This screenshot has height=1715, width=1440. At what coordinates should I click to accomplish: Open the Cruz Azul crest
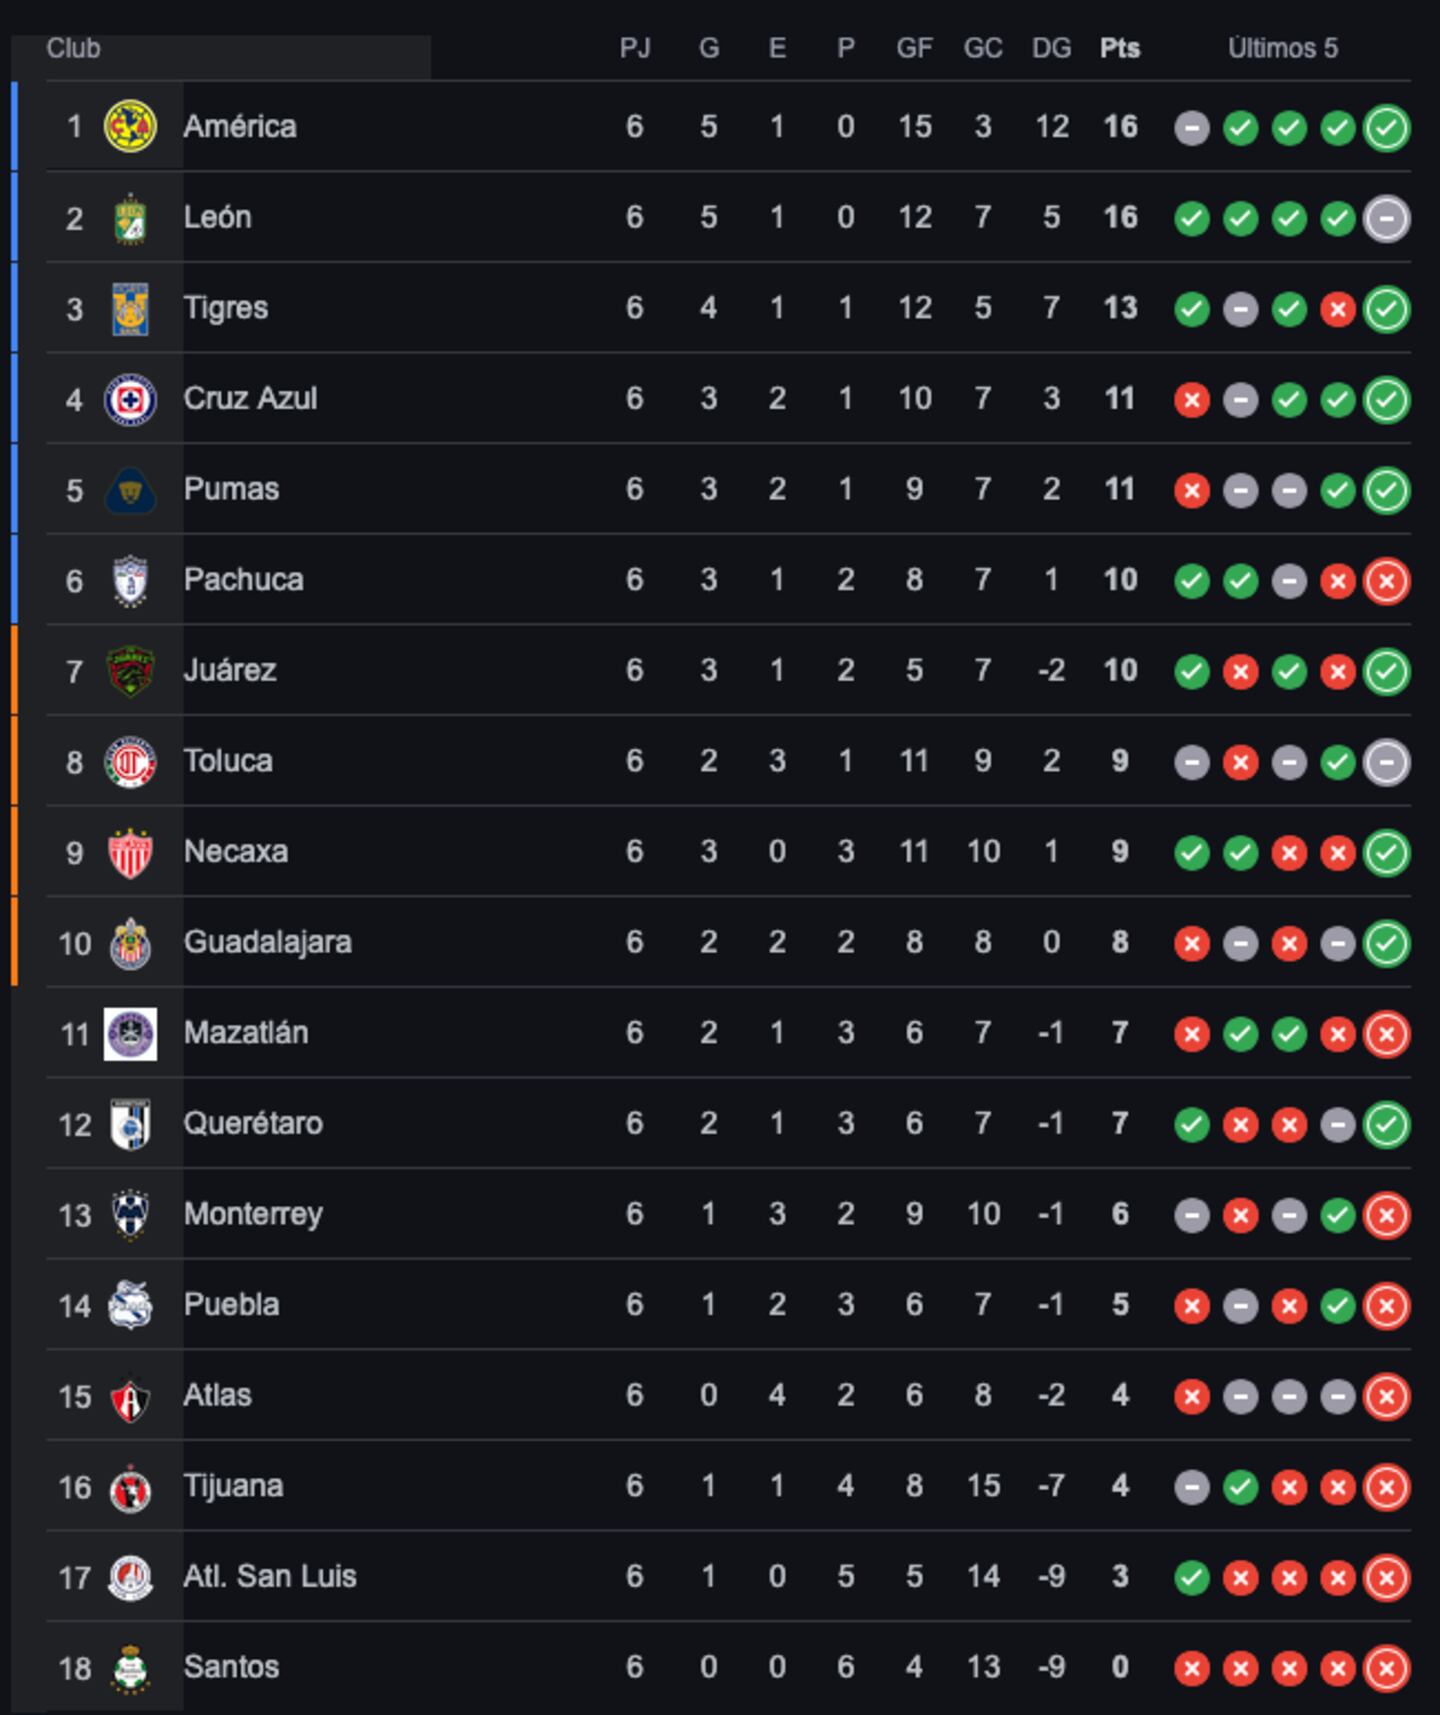point(130,397)
